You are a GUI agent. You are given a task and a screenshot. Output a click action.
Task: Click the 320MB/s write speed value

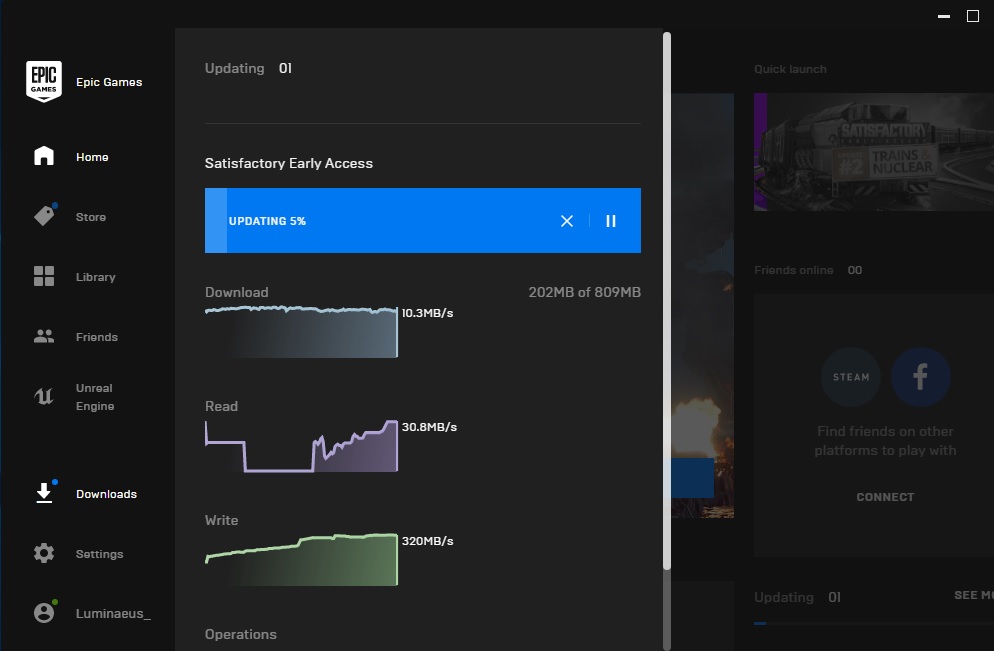[x=427, y=541]
